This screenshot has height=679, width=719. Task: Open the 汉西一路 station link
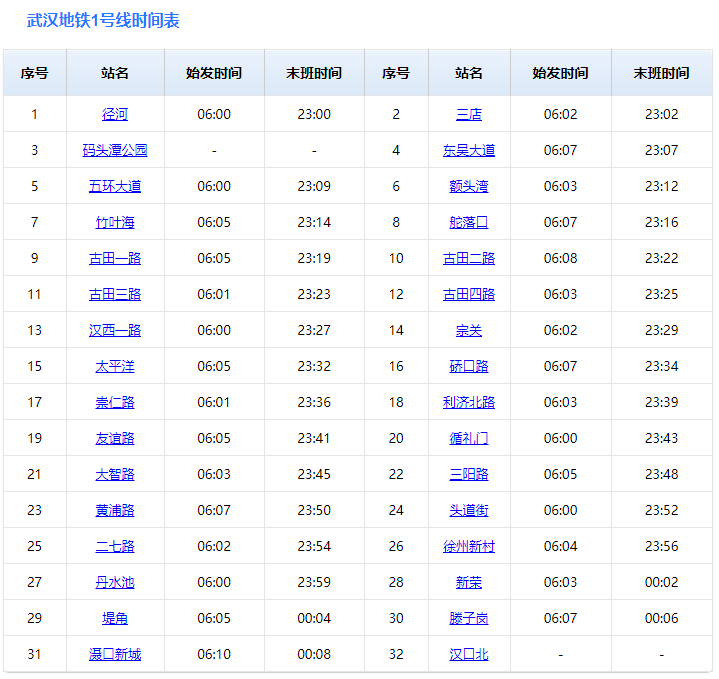point(115,330)
